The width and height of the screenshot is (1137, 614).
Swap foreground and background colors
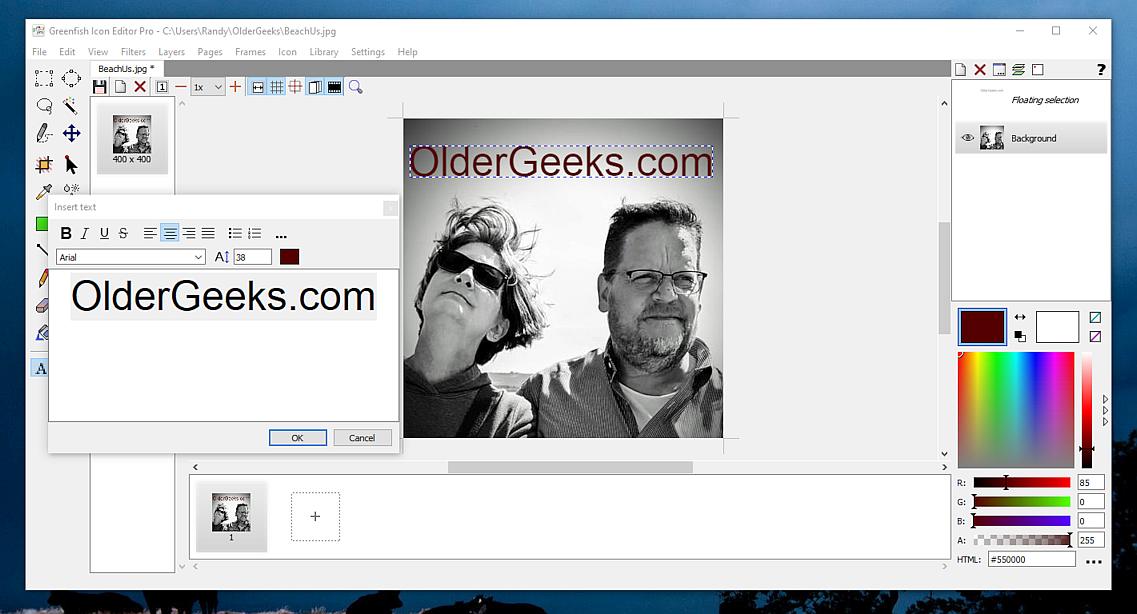pyautogui.click(x=1020, y=317)
